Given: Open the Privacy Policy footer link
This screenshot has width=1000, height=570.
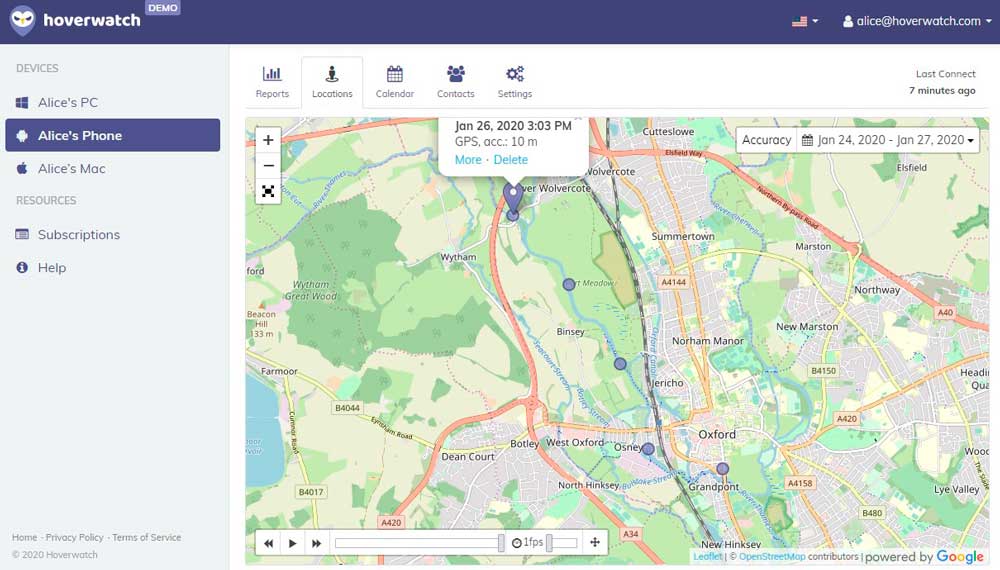Looking at the screenshot, I should 74,537.
